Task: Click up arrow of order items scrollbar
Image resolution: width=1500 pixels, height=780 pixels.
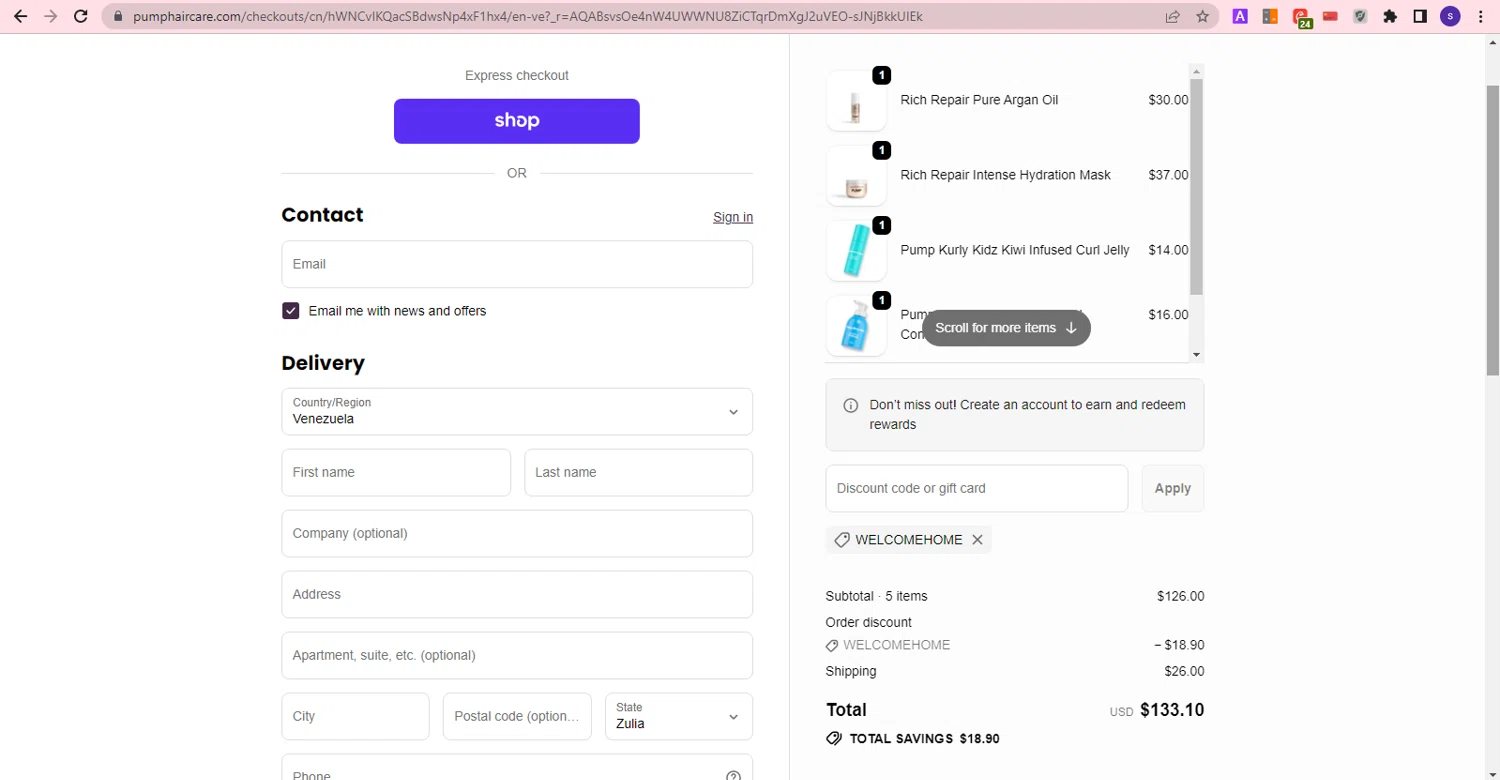Action: (1196, 71)
